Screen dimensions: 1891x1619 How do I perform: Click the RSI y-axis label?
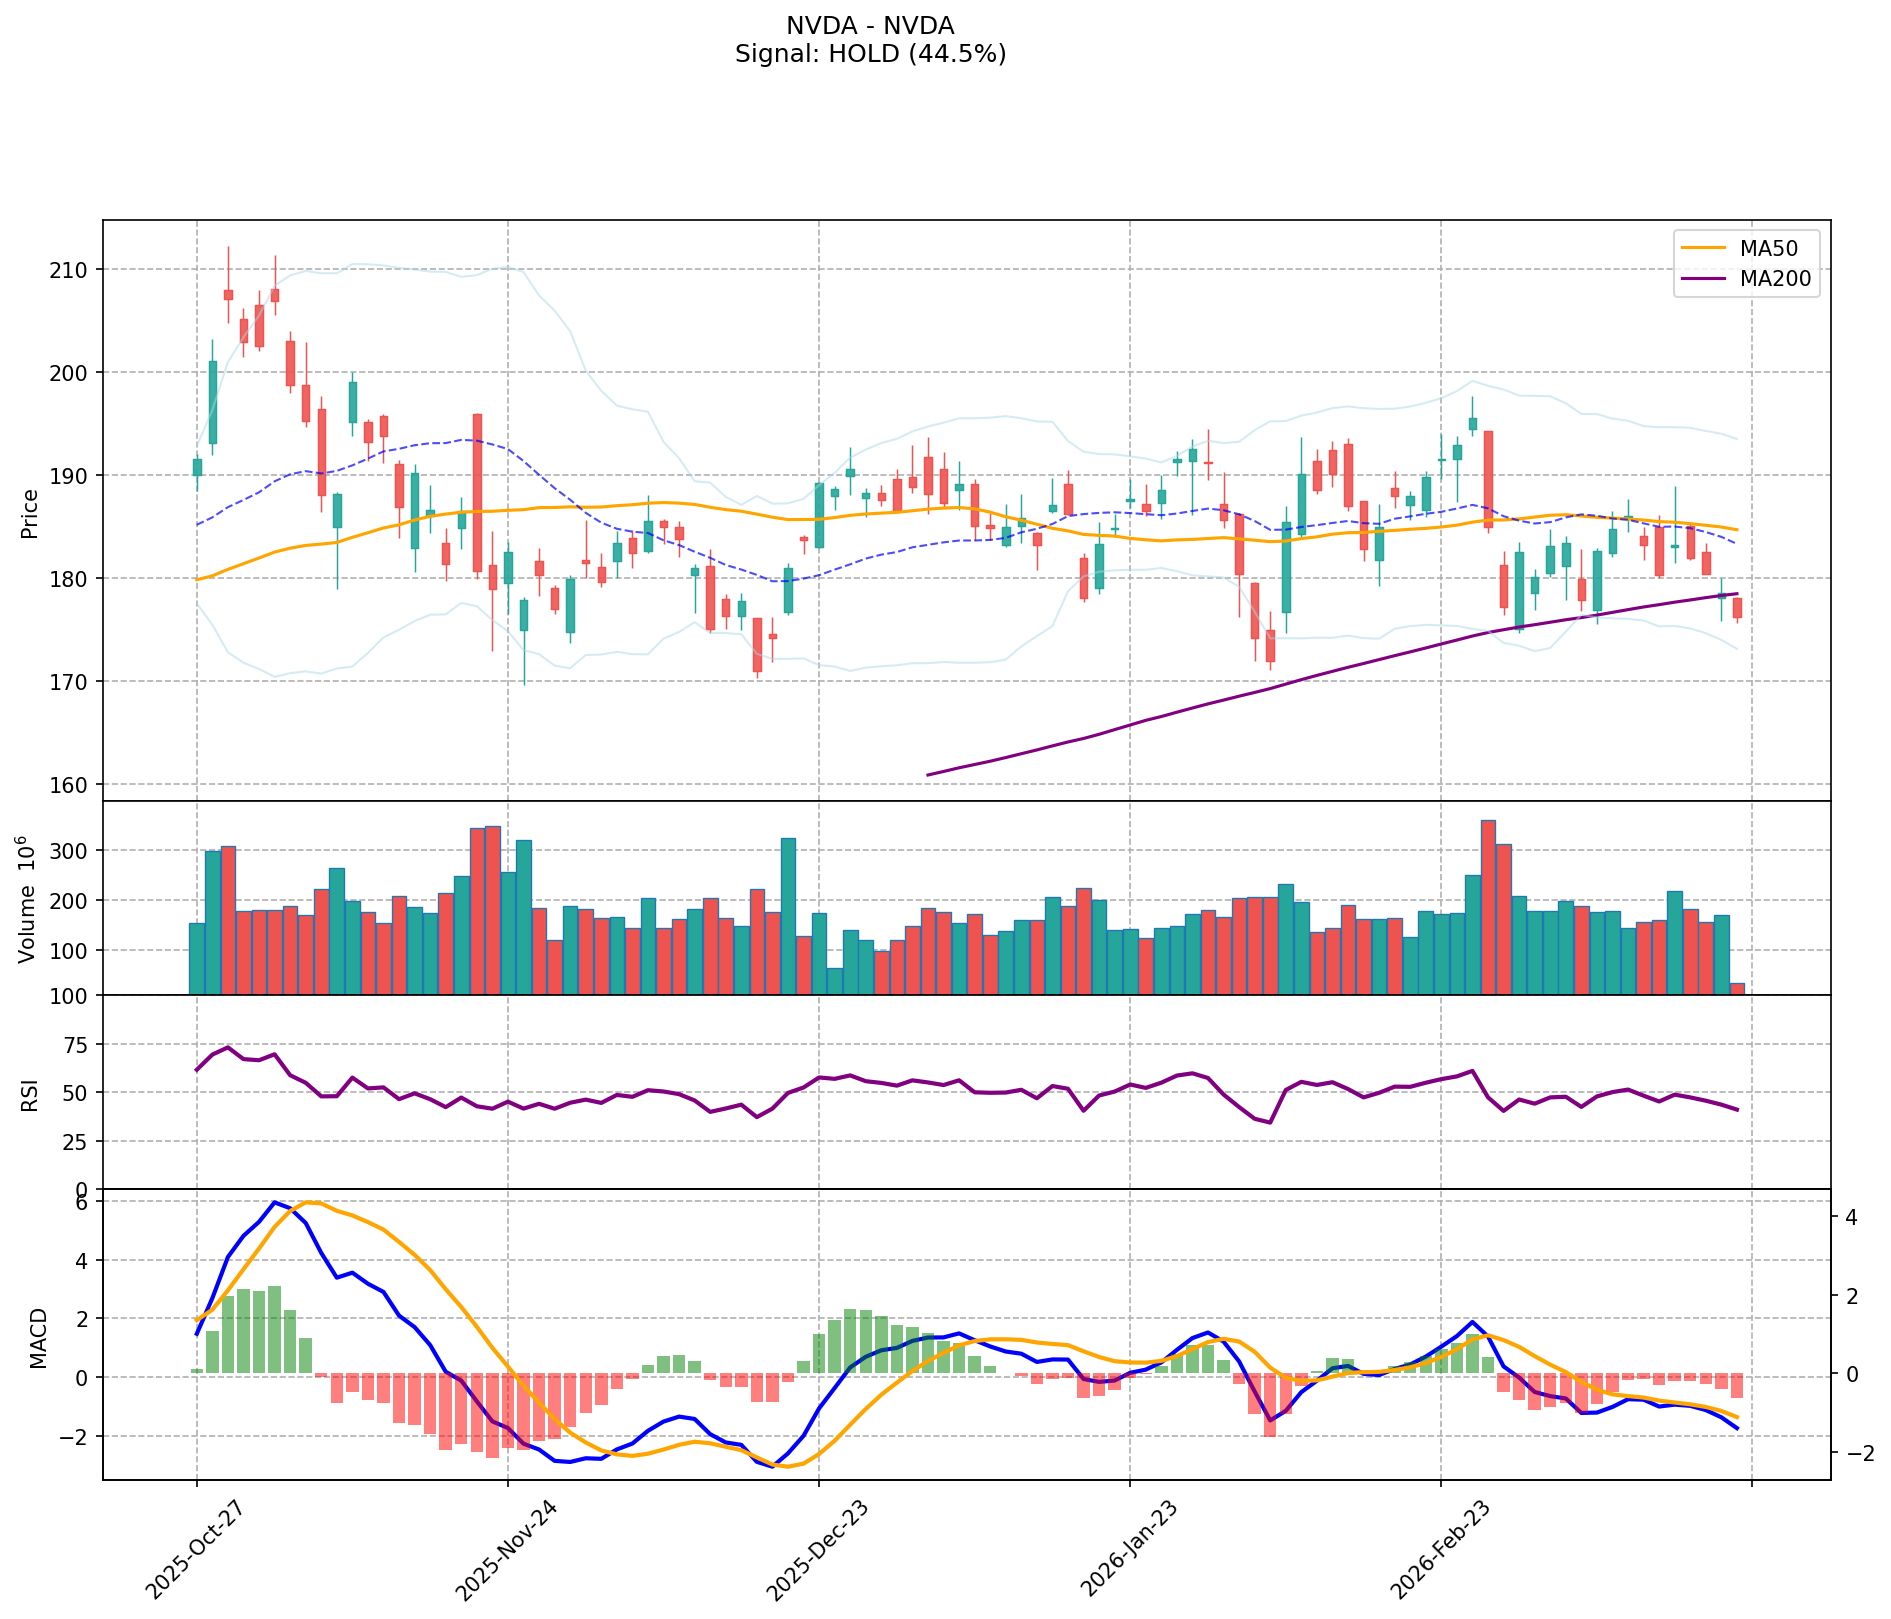pos(30,1094)
